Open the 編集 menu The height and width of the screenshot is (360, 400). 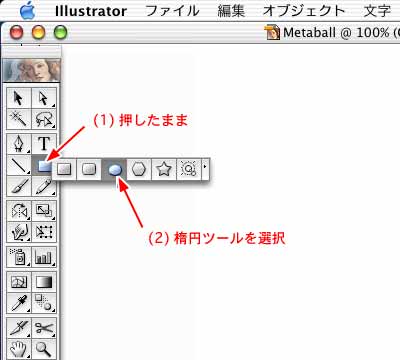(231, 11)
